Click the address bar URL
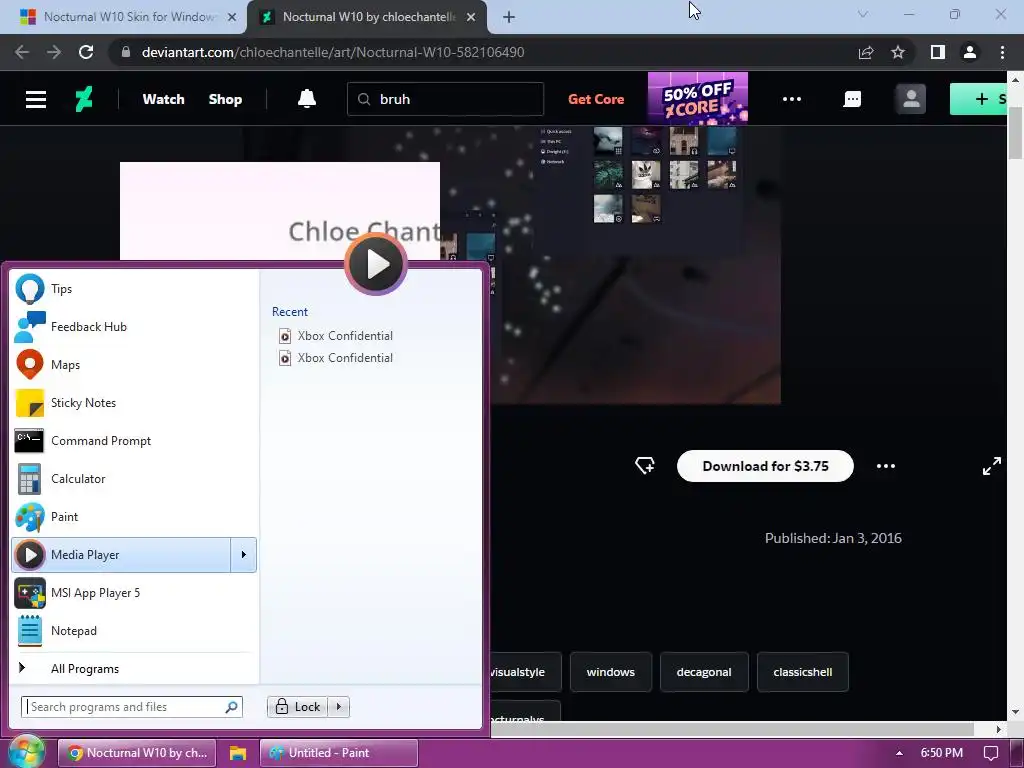Viewport: 1024px width, 768px height. pos(333,52)
